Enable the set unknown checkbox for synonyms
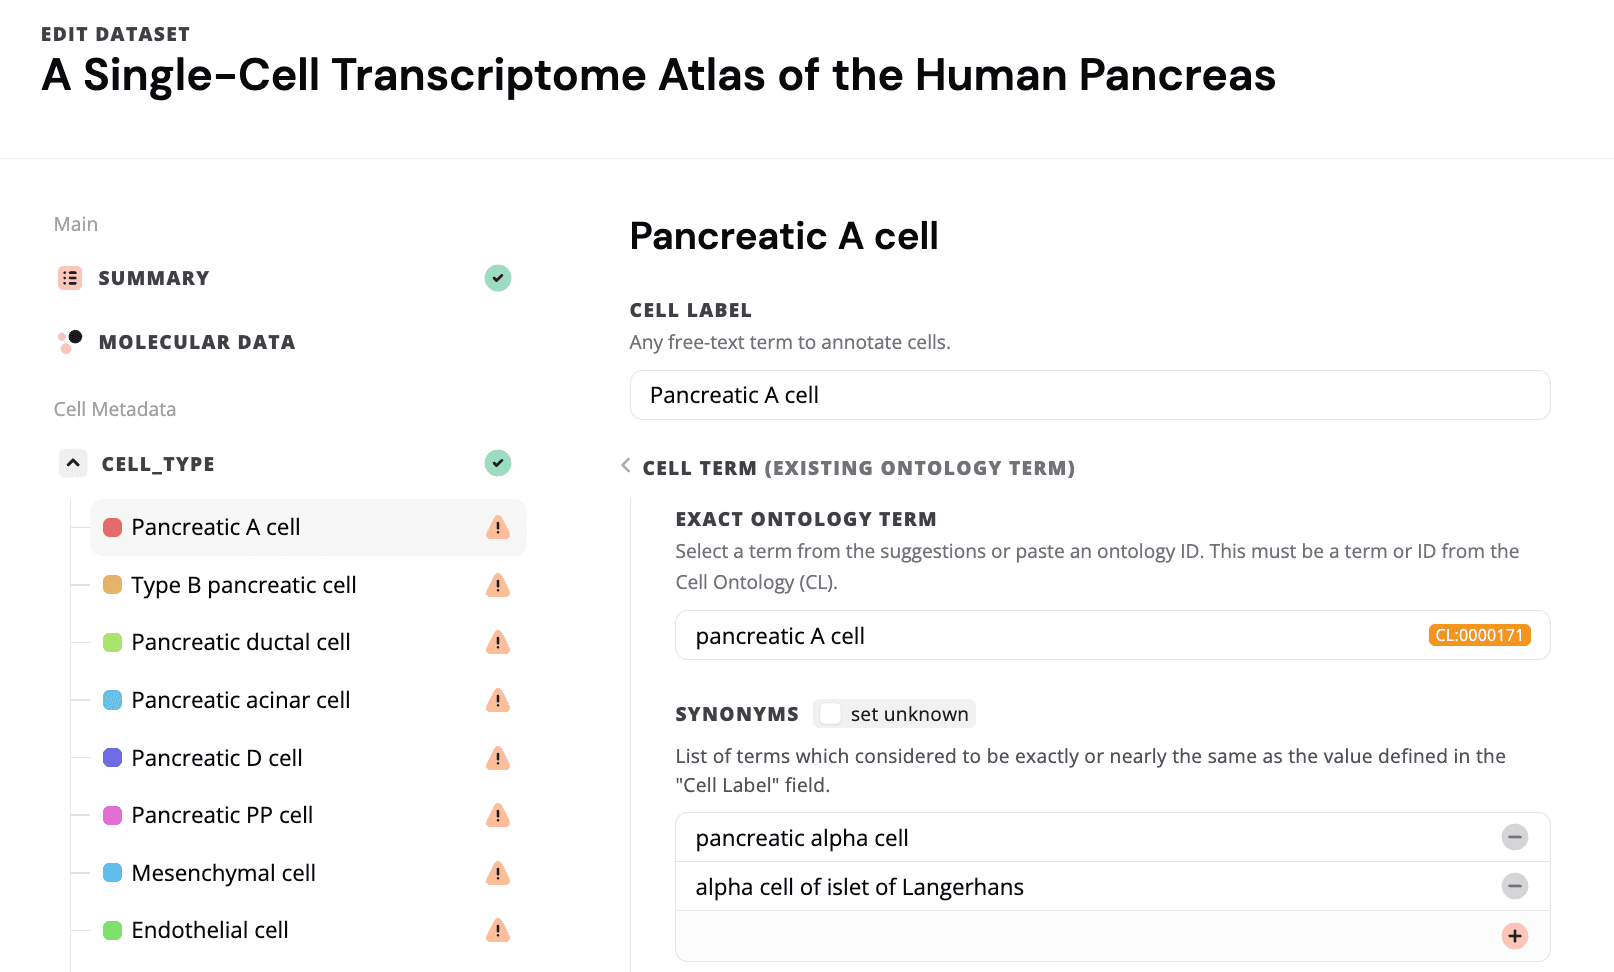The height and width of the screenshot is (972, 1614). tap(831, 713)
